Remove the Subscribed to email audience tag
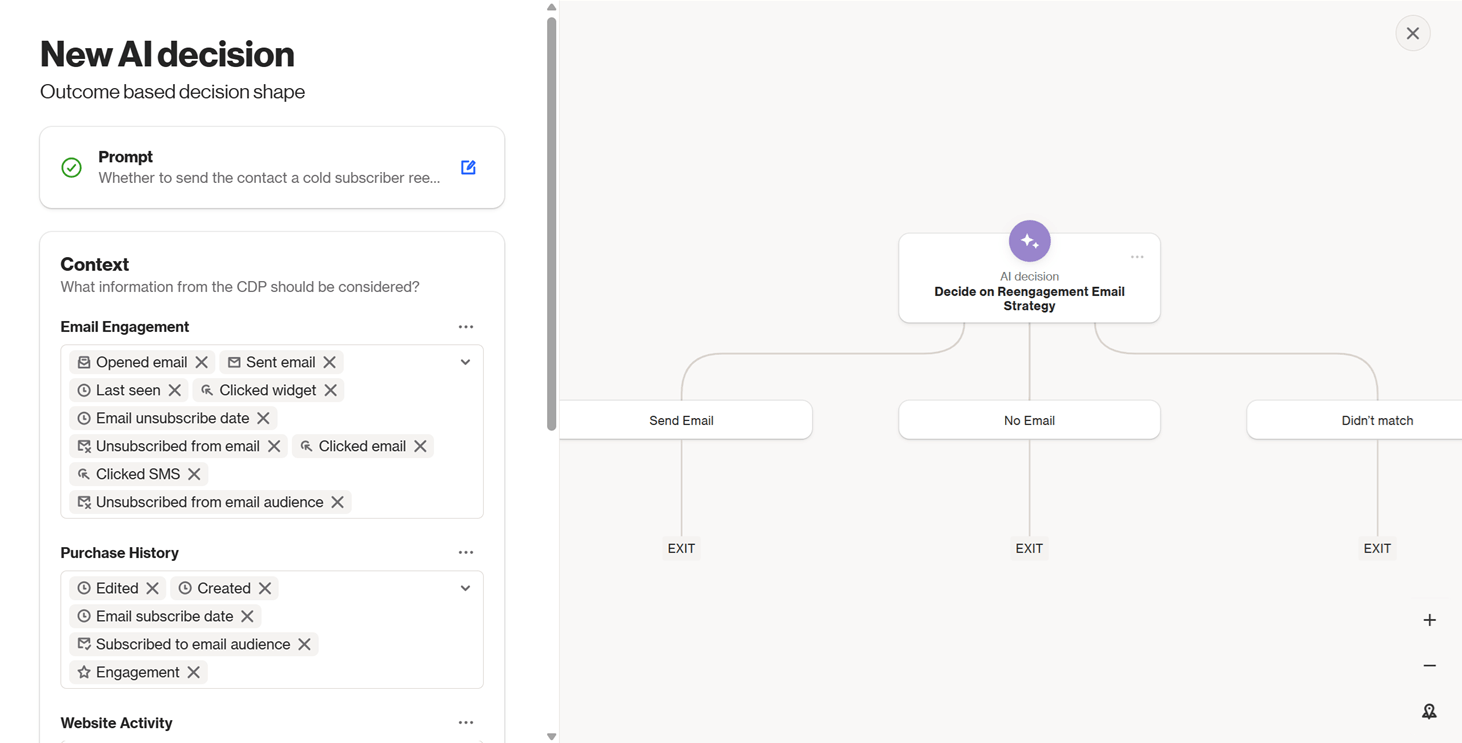Viewport: 1462px width, 743px height. [305, 644]
